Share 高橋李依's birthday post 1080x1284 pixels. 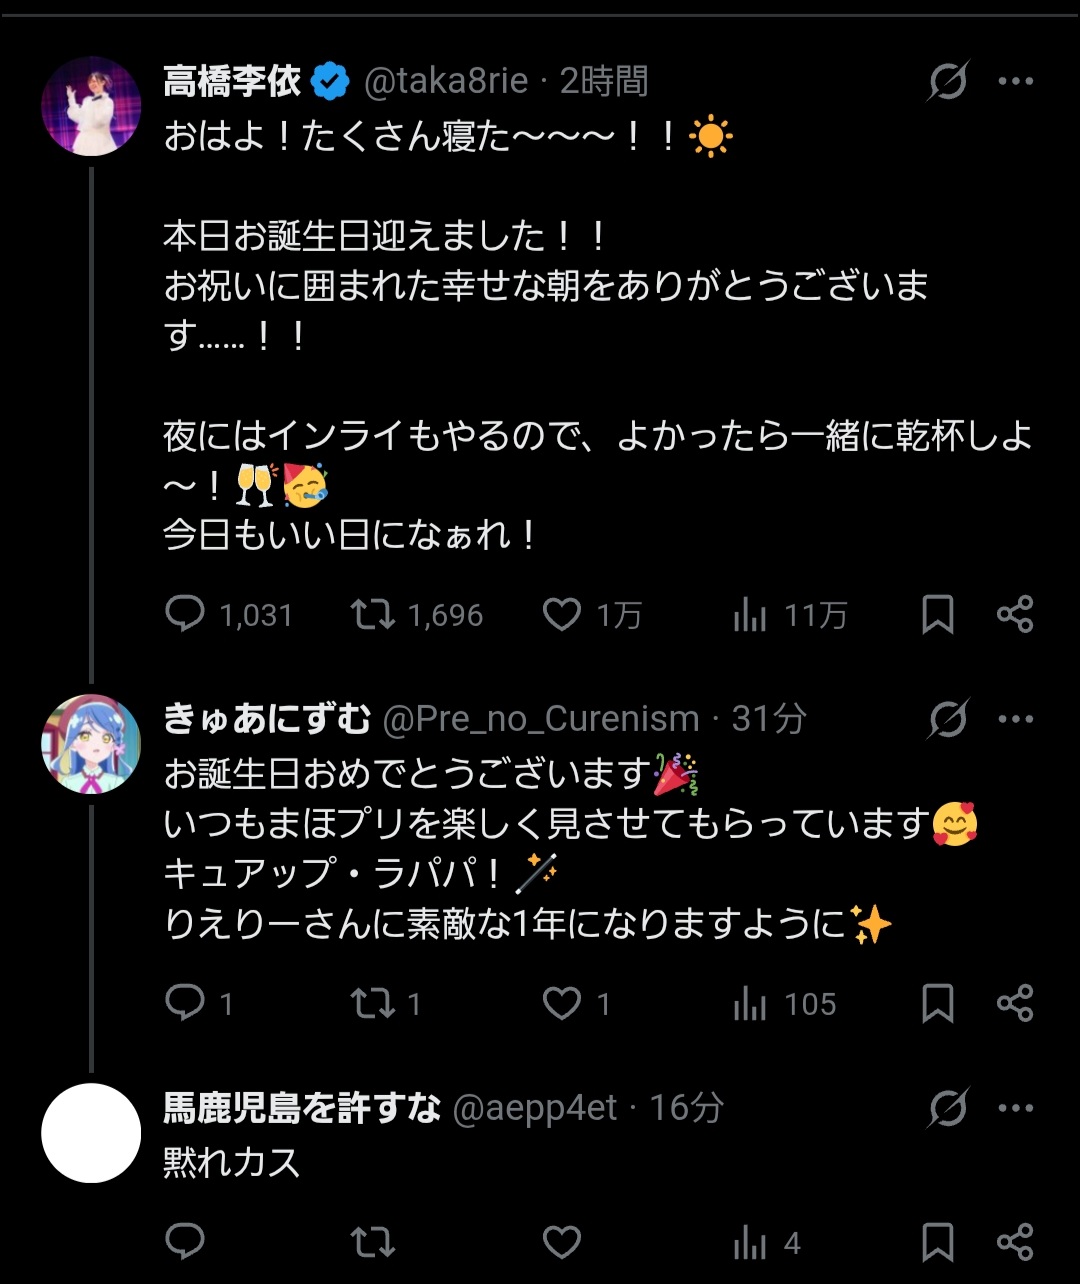pyautogui.click(x=1015, y=614)
